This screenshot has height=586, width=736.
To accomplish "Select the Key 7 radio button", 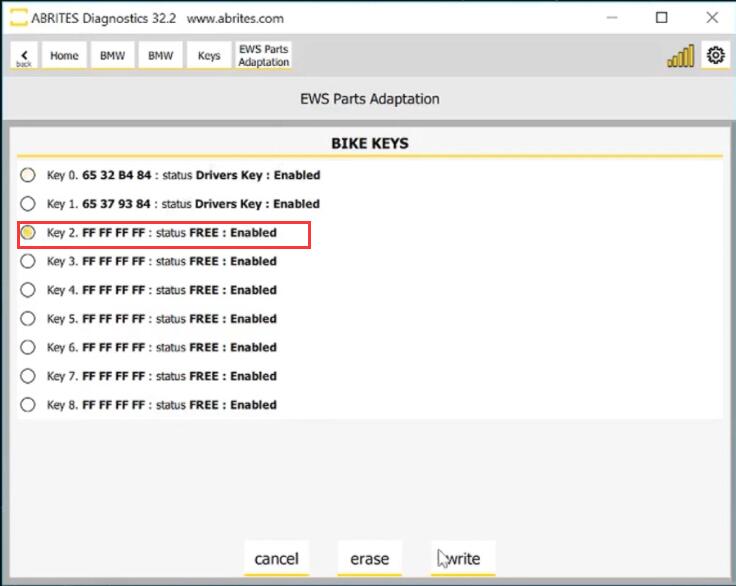I will point(28,376).
